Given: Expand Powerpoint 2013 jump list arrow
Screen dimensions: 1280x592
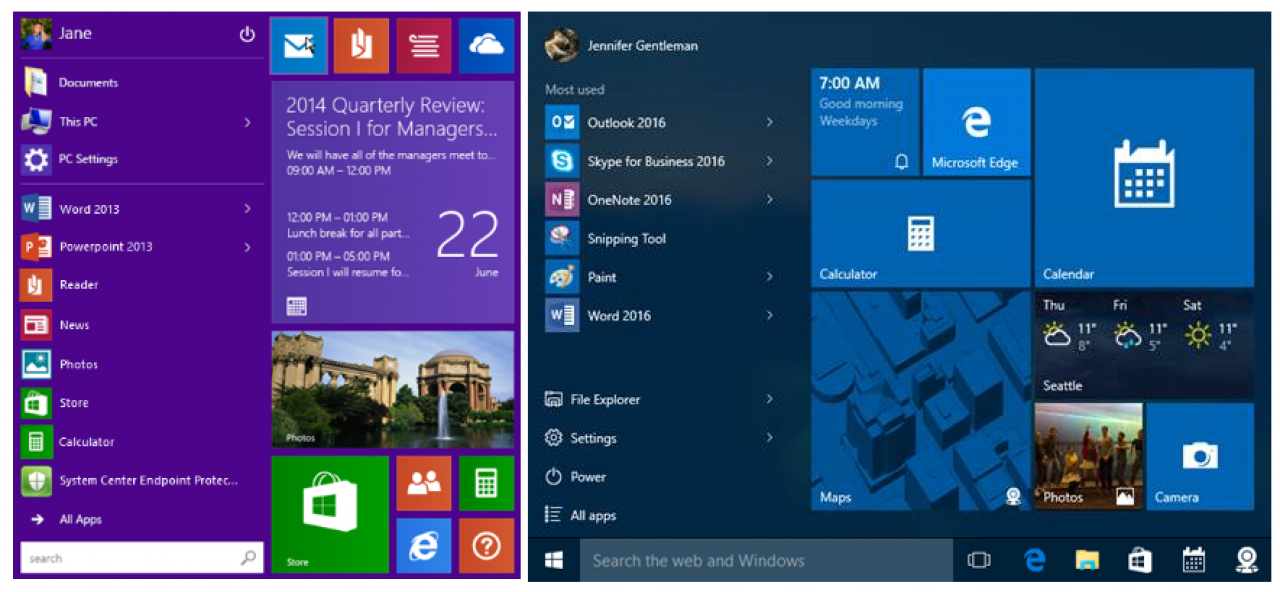Looking at the screenshot, I should [247, 246].
